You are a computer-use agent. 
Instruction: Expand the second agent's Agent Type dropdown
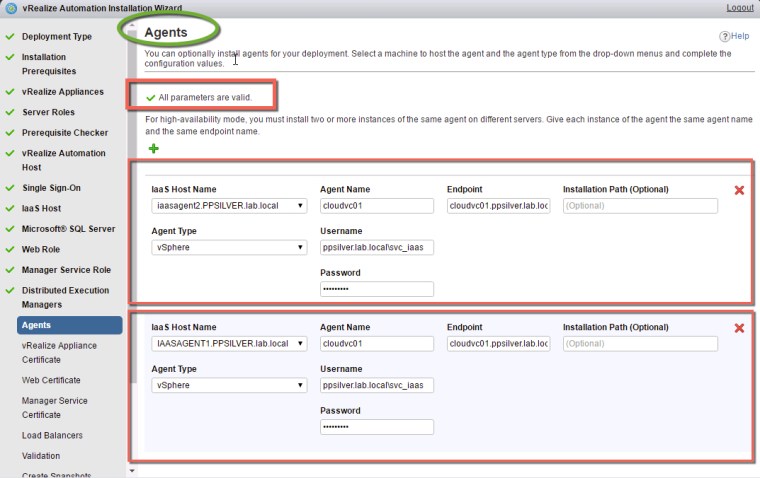click(228, 385)
